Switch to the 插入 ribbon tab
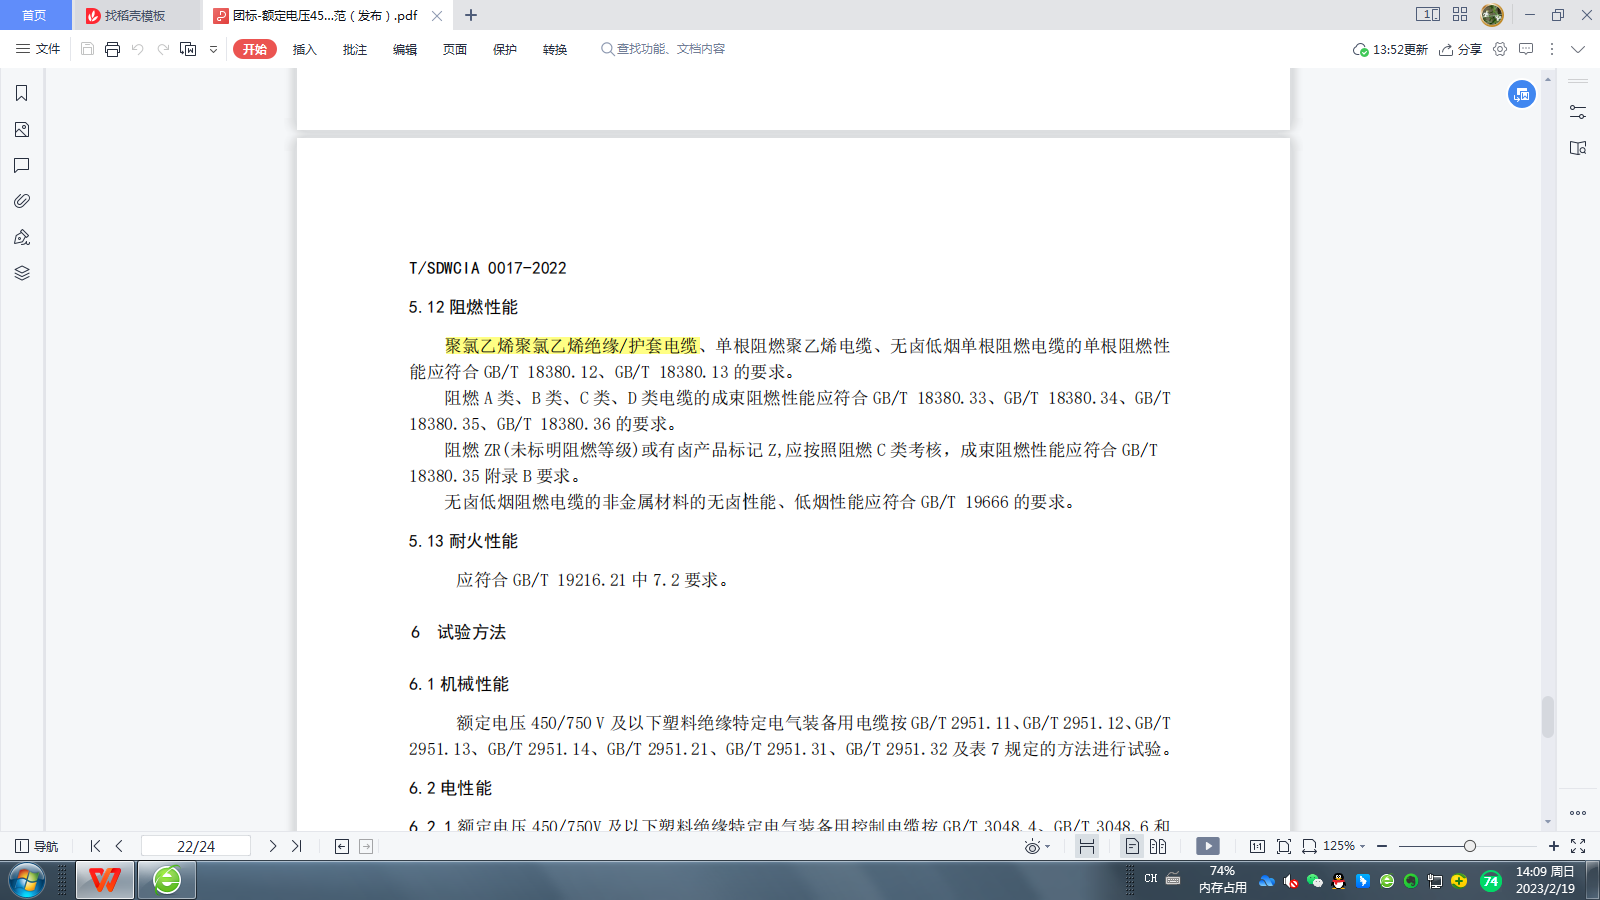Image resolution: width=1600 pixels, height=900 pixels. (303, 48)
